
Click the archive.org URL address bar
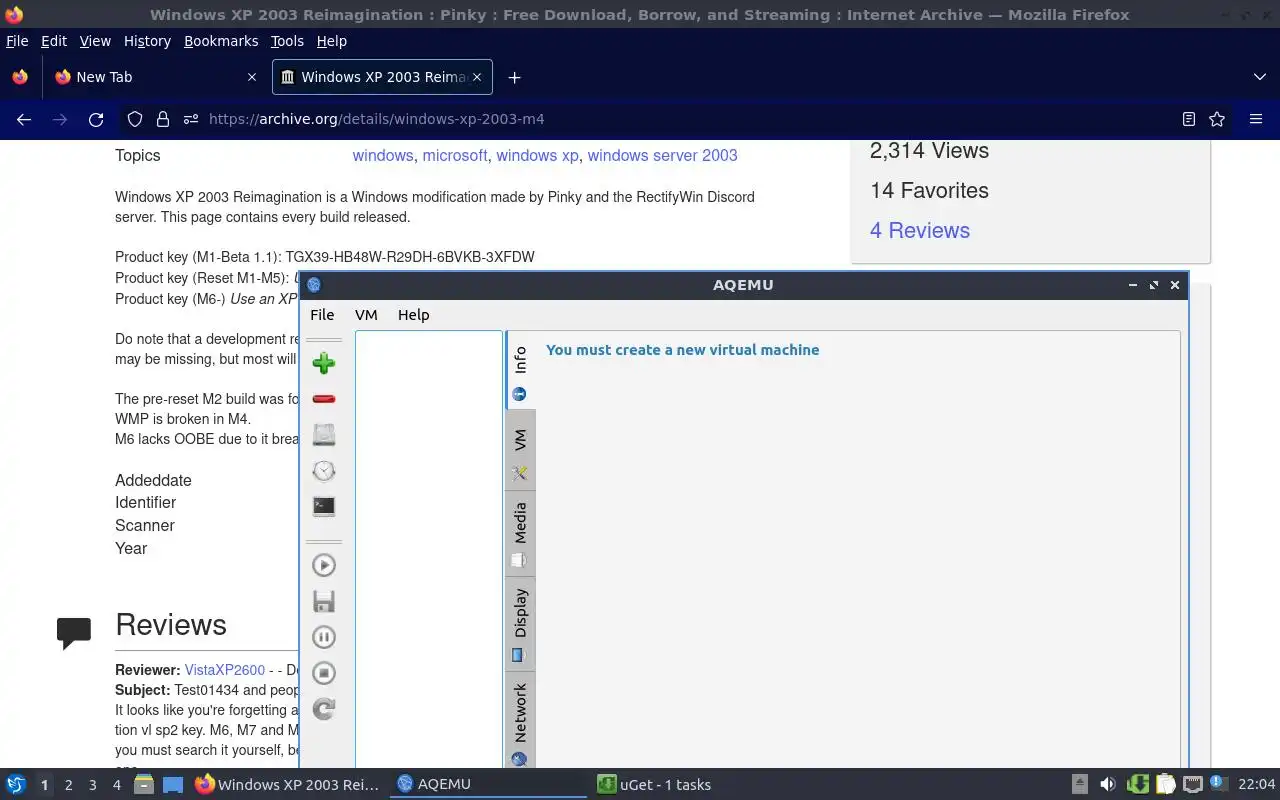pos(376,119)
